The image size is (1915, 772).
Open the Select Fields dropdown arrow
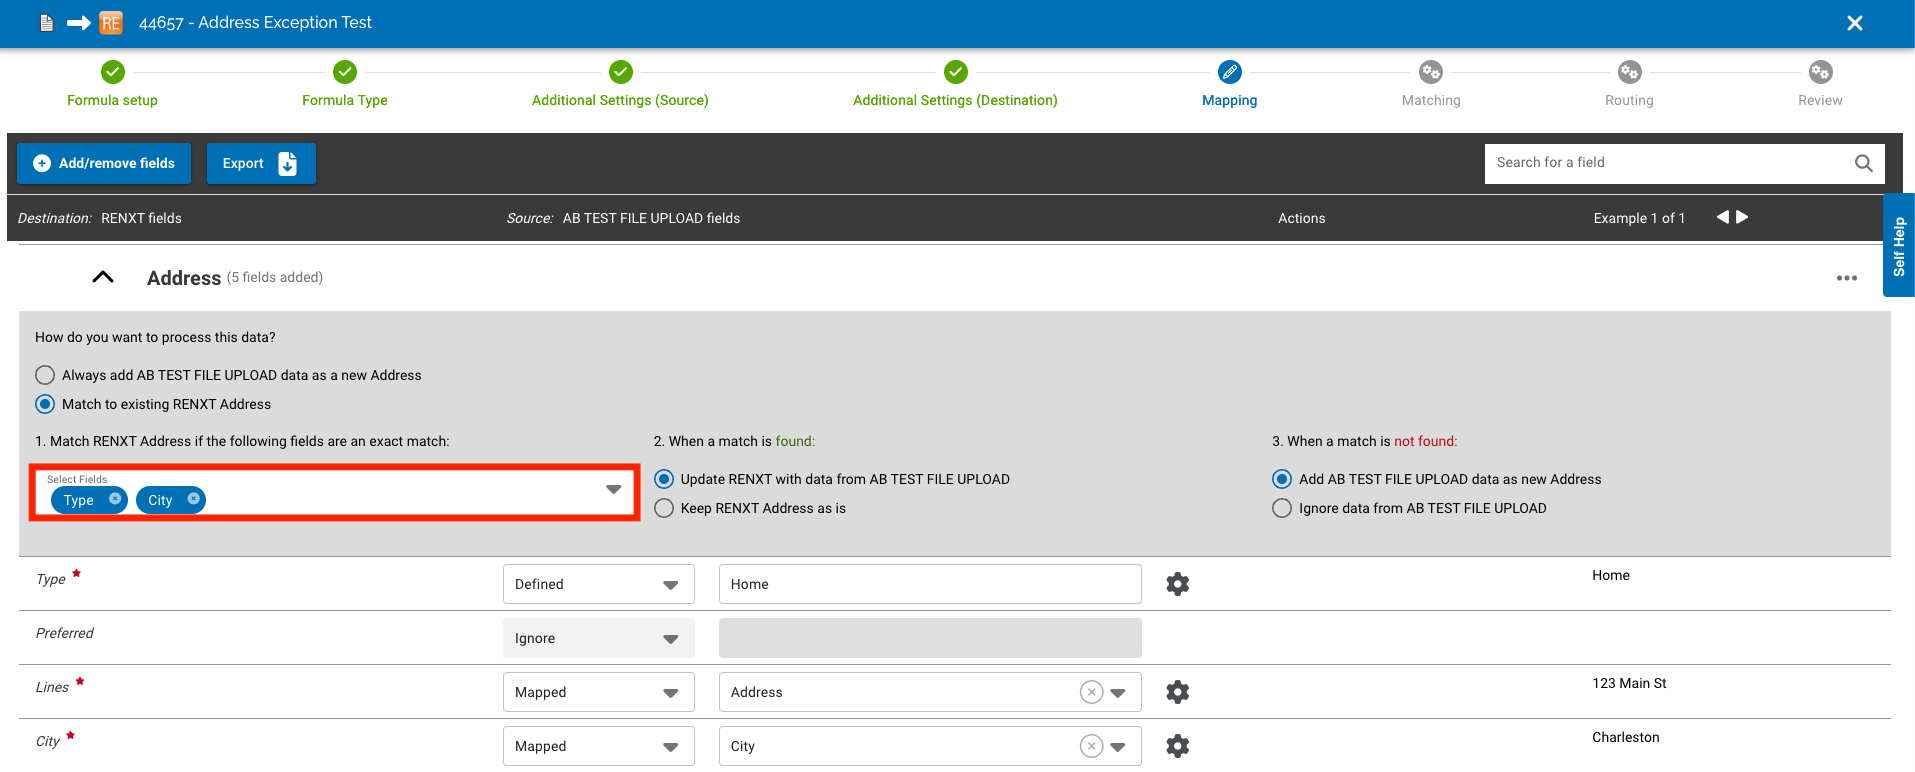click(613, 489)
